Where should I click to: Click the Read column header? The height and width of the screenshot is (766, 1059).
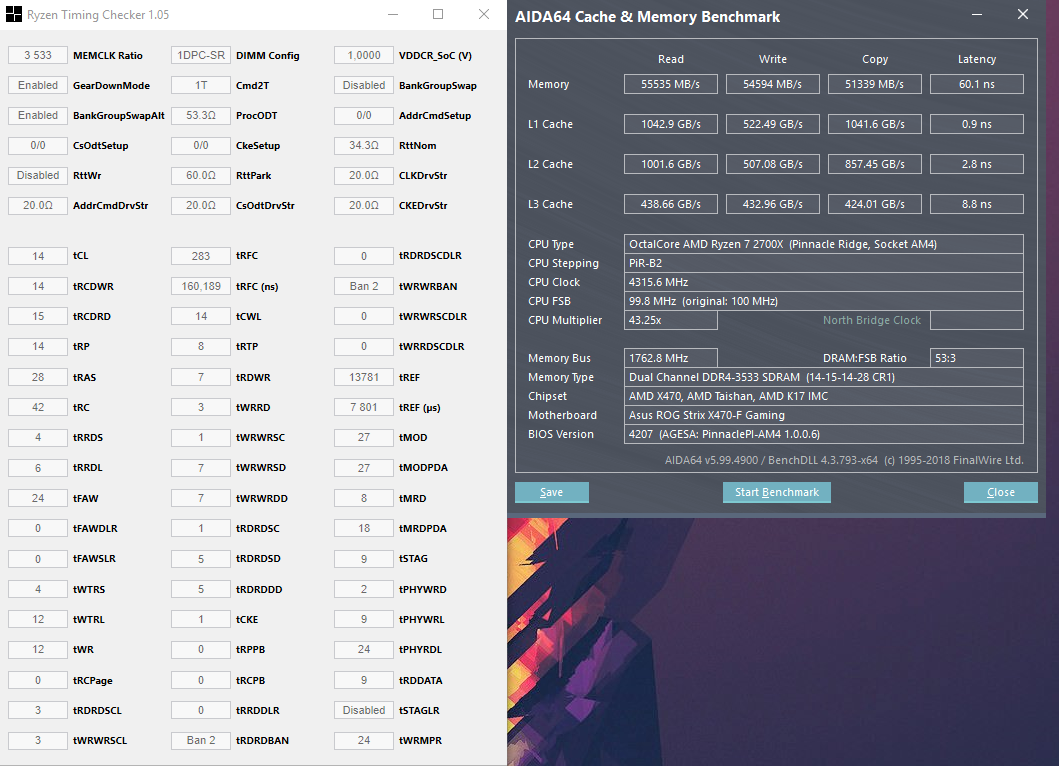coord(671,59)
